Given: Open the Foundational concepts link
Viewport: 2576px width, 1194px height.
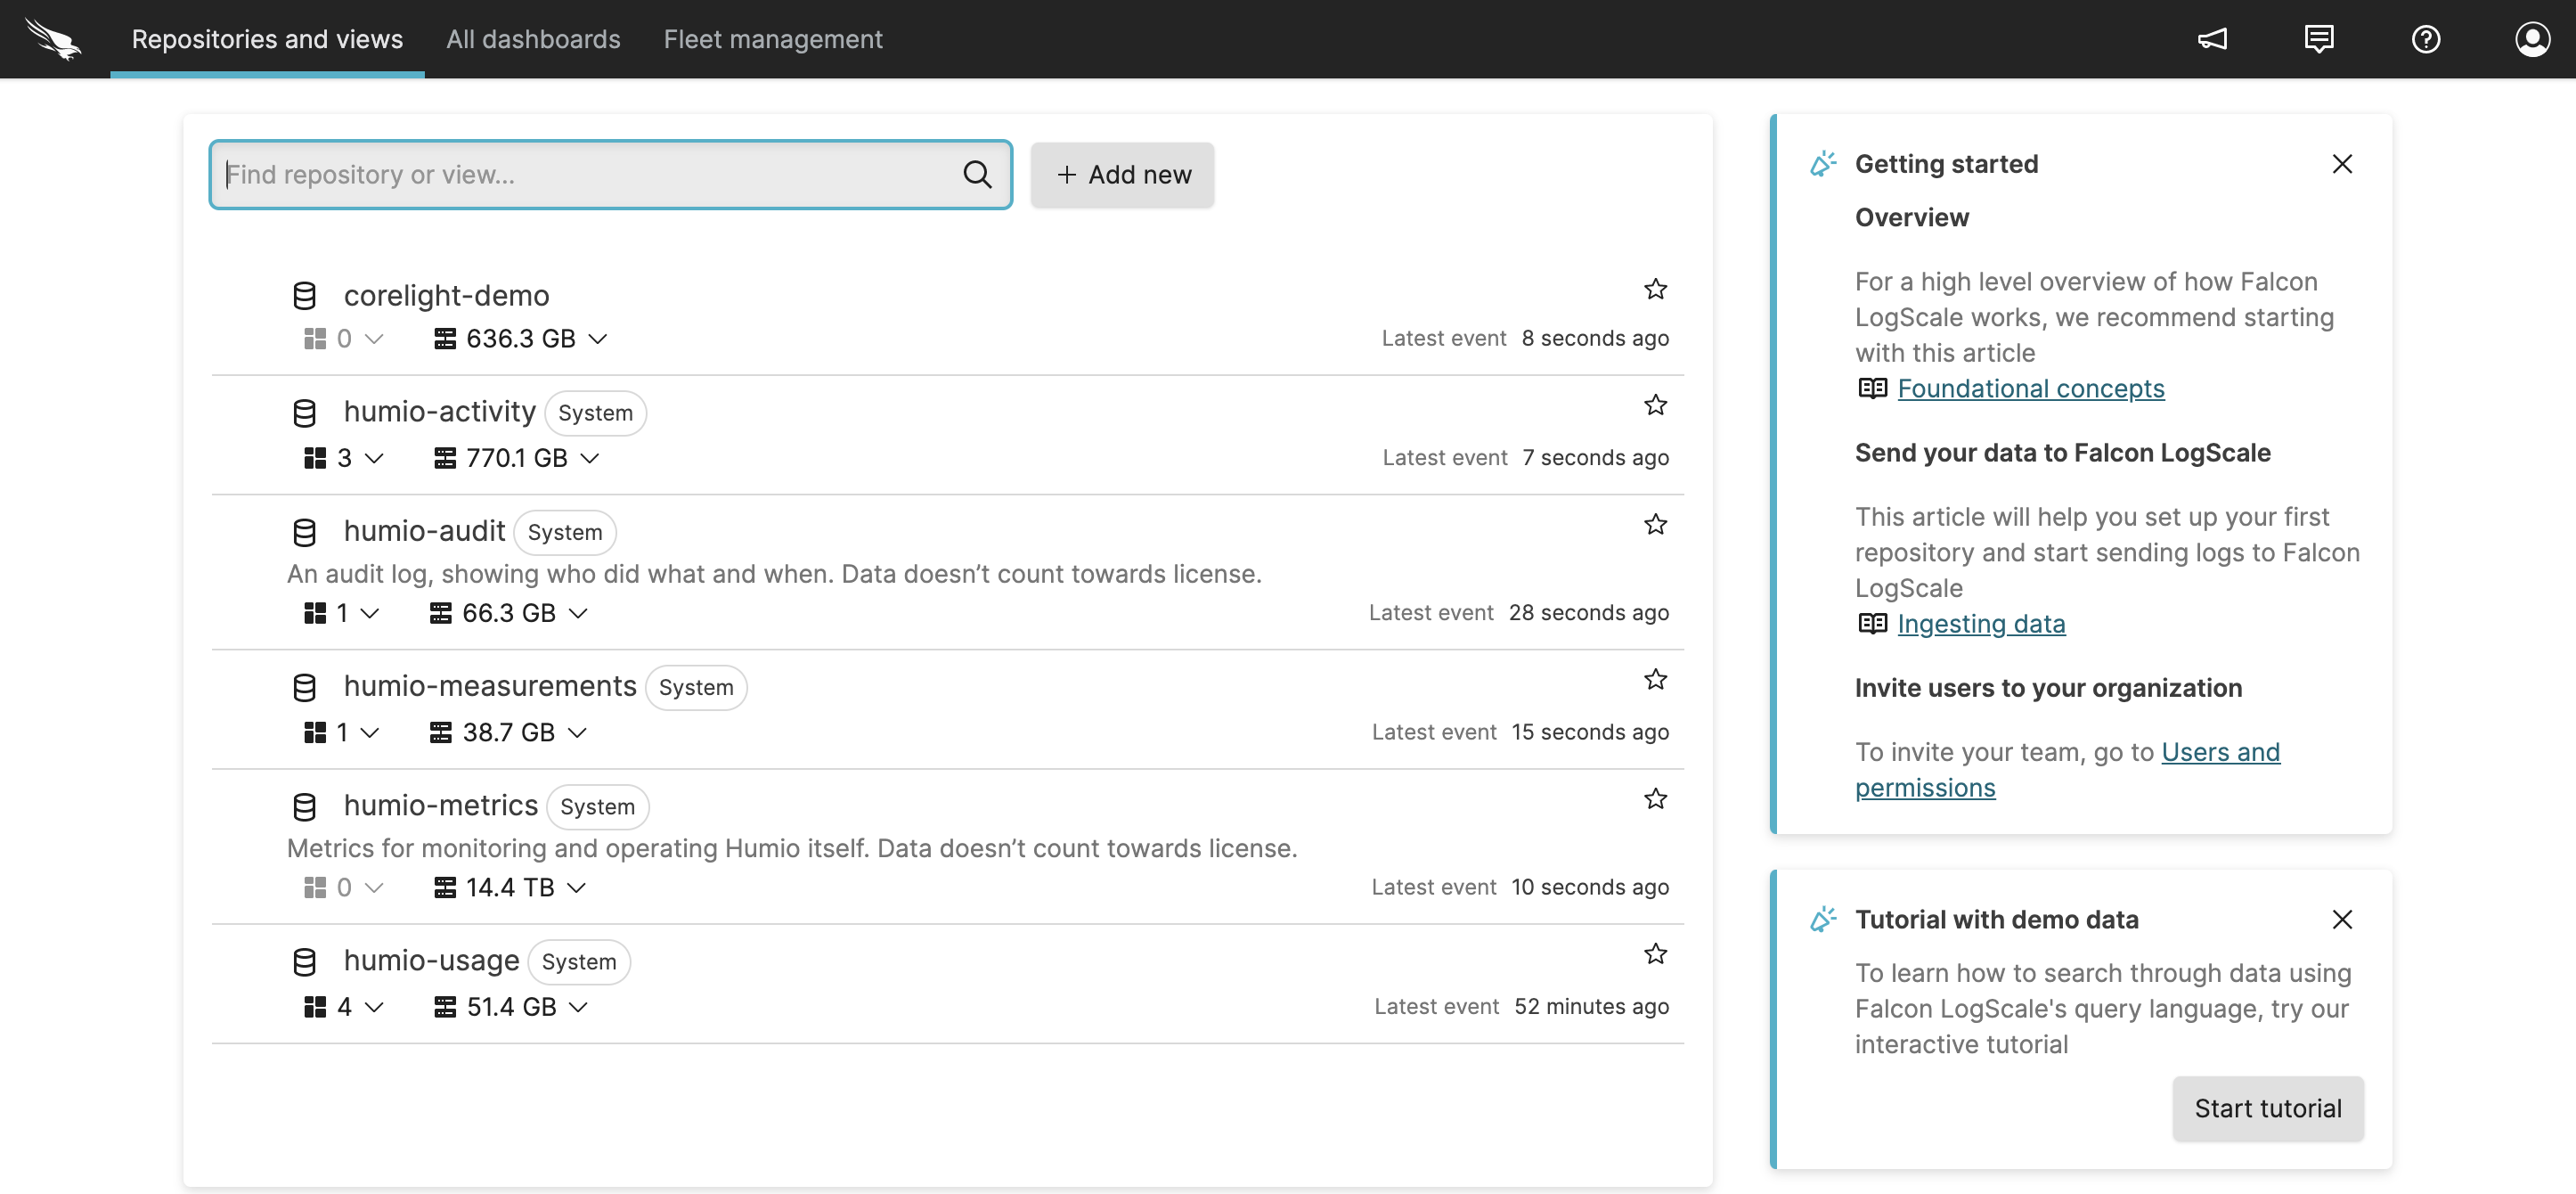Looking at the screenshot, I should (x=2031, y=389).
